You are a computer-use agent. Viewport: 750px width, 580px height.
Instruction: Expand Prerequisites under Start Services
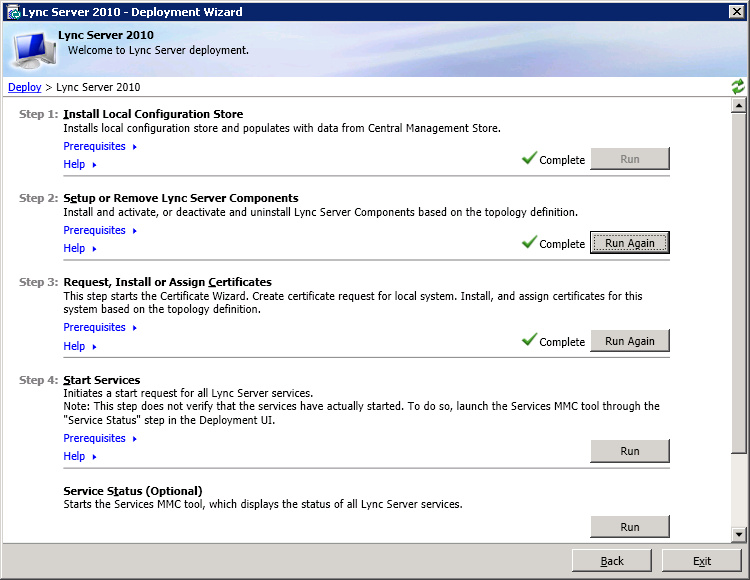[x=100, y=438]
